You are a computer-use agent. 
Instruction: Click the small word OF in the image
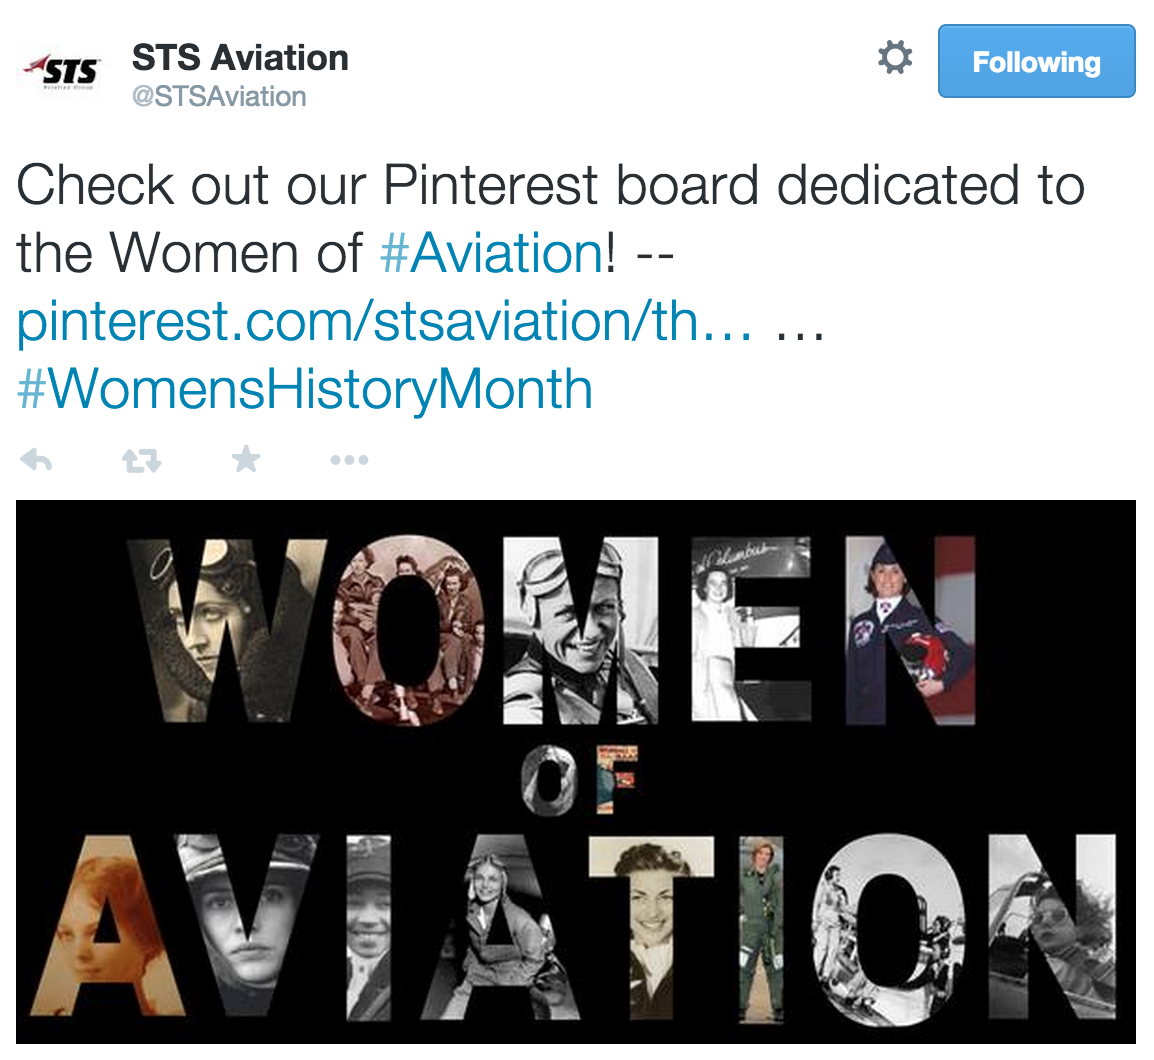pyautogui.click(x=580, y=778)
